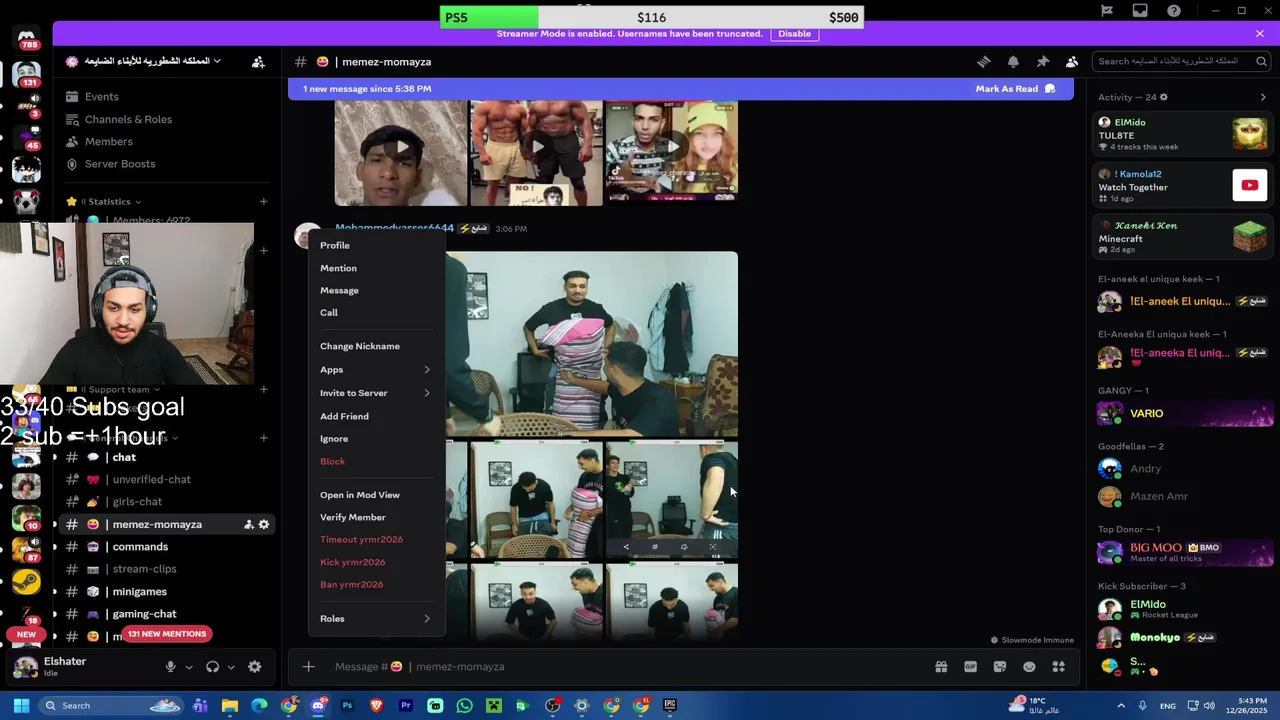Toggle headphones deafen
1280x720 pixels.
212,667
